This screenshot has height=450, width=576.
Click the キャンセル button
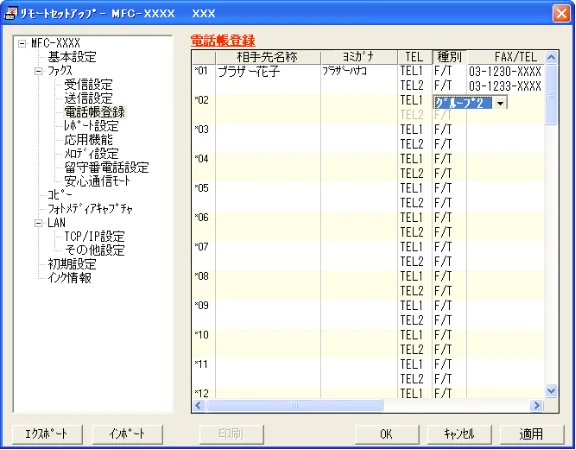pos(459,434)
